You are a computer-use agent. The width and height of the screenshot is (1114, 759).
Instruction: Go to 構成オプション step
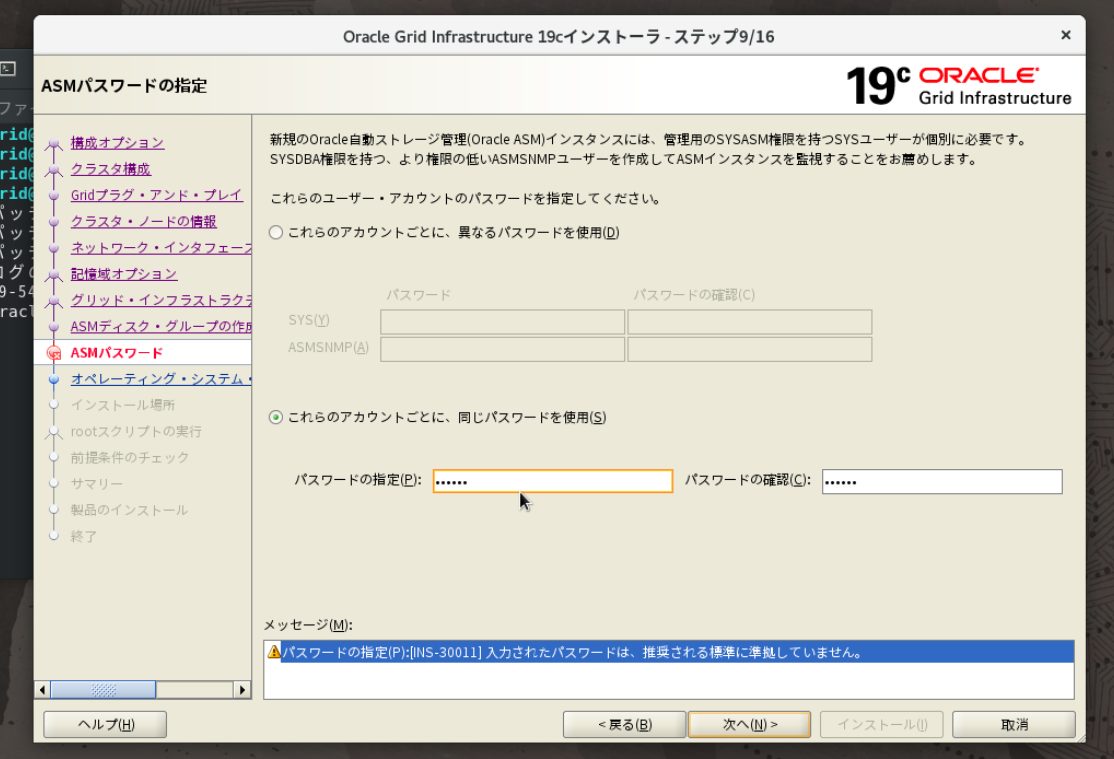click(x=117, y=143)
